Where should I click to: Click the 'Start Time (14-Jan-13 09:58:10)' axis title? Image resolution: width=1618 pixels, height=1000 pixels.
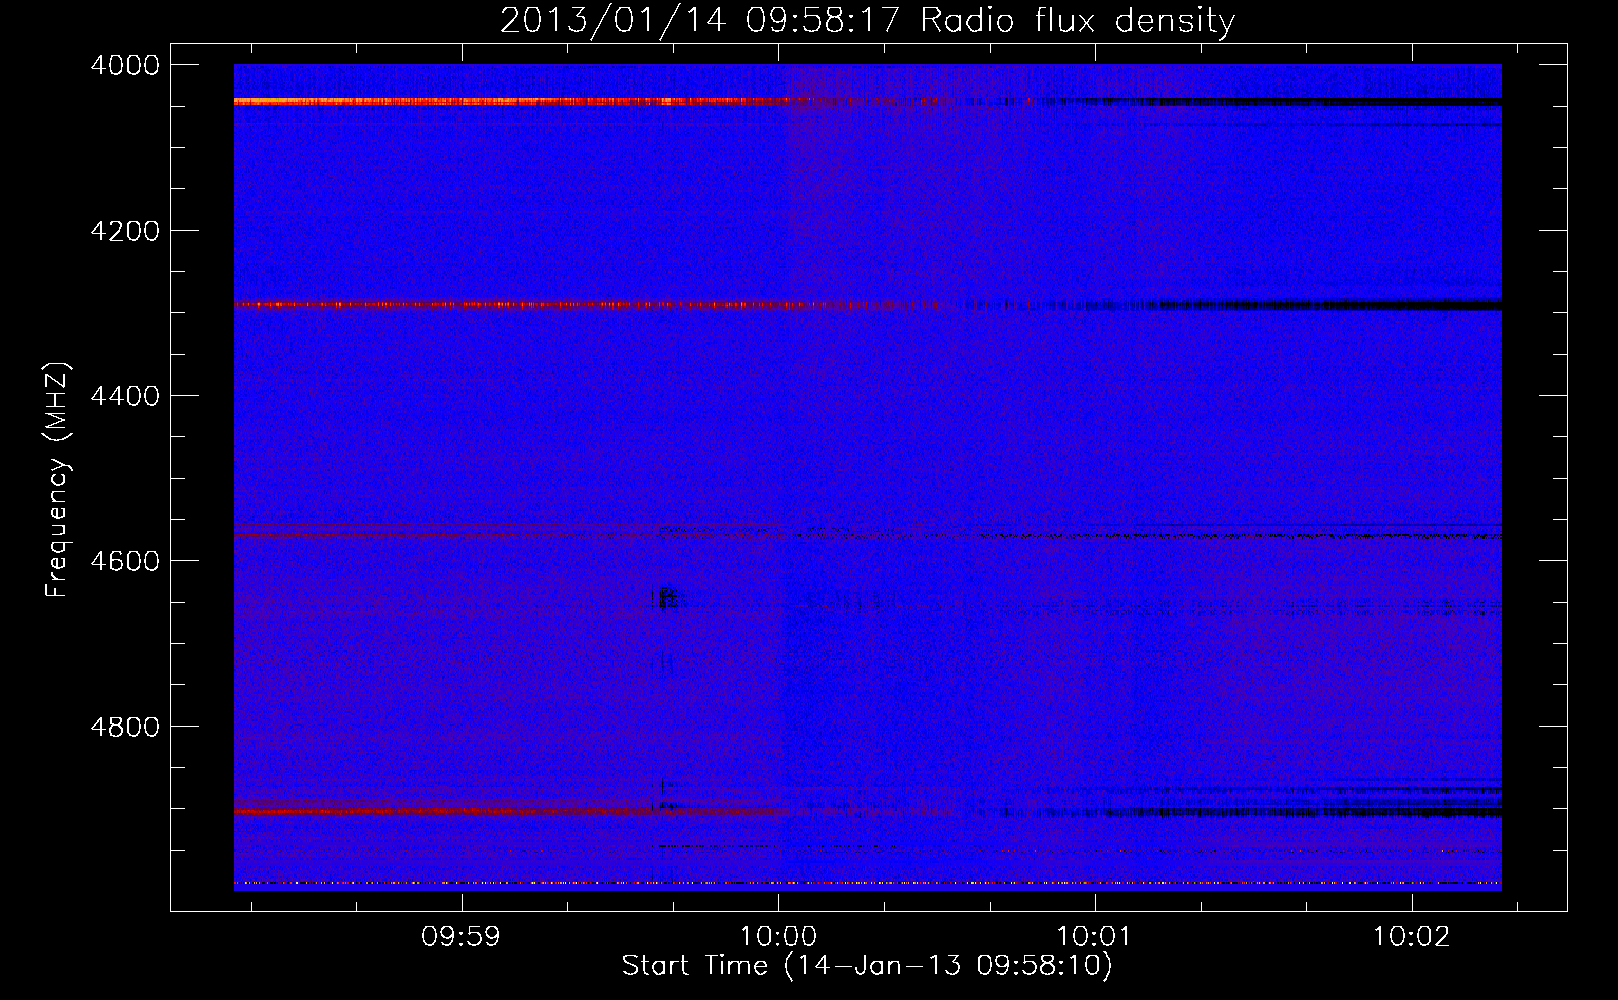(x=867, y=966)
